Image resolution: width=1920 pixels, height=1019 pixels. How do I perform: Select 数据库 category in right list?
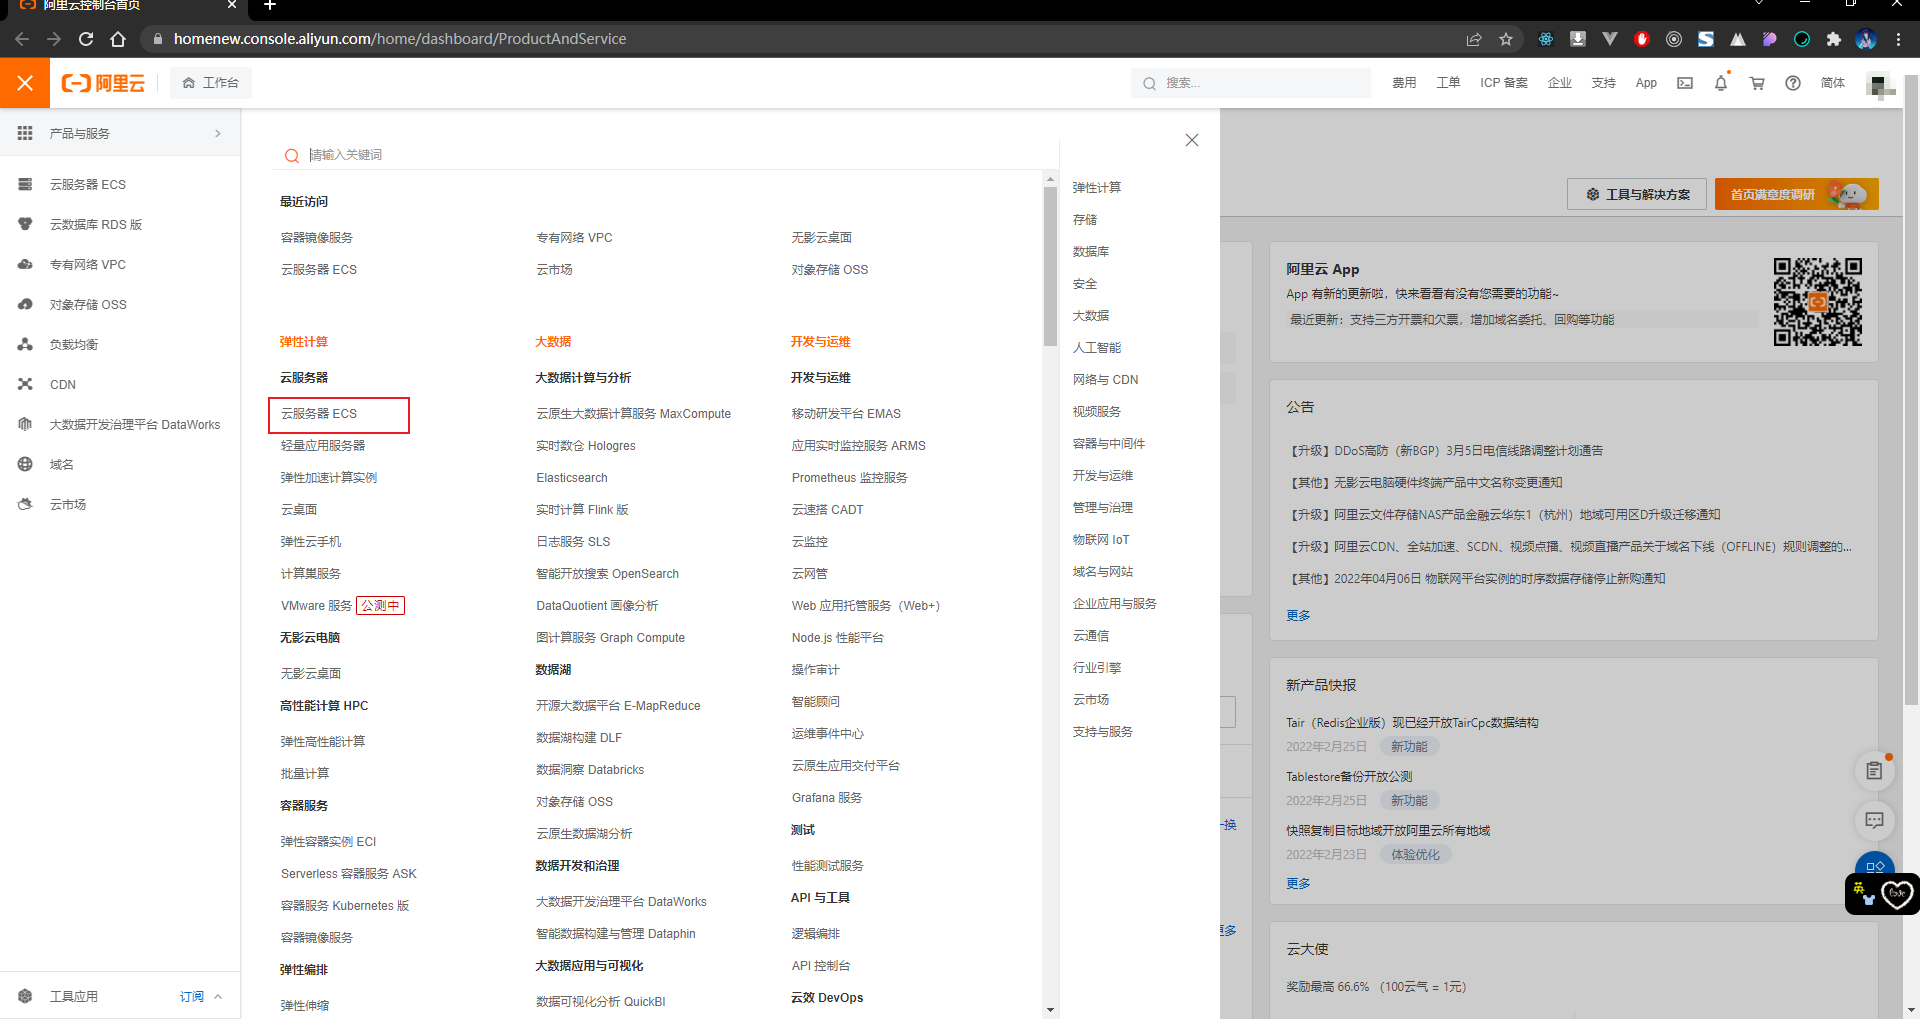point(1091,252)
